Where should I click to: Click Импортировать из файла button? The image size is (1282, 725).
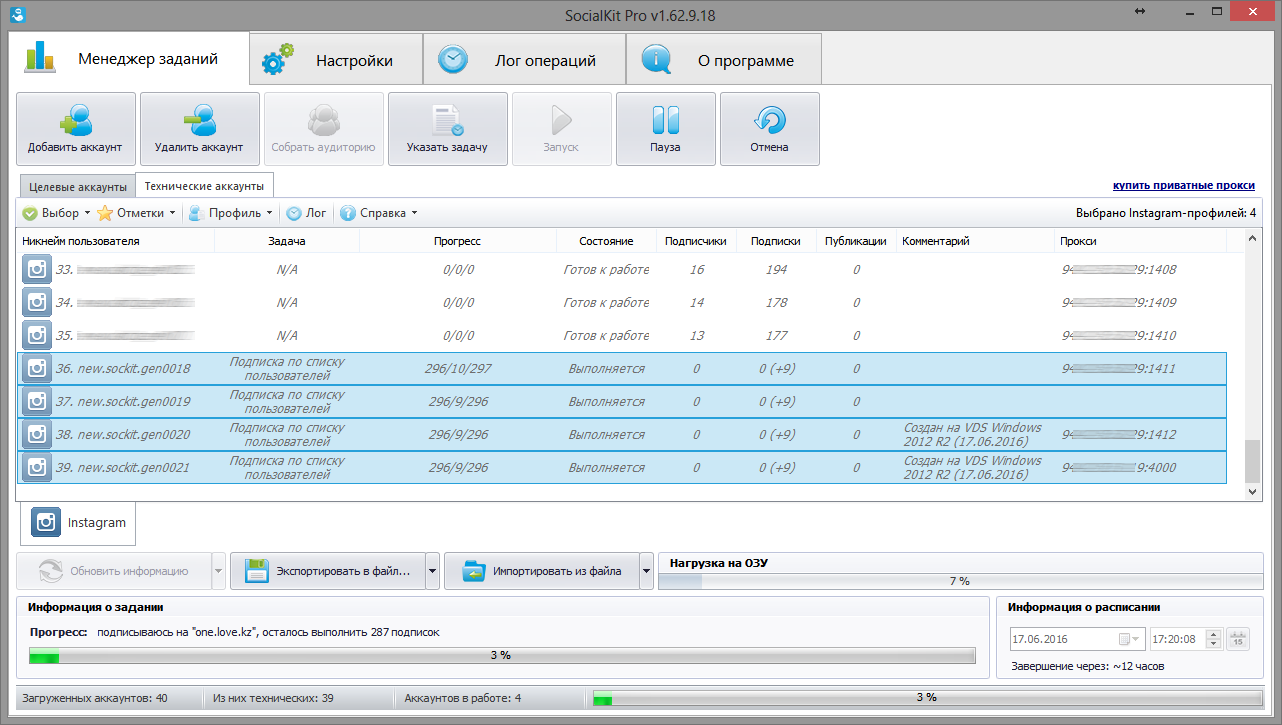(x=541, y=571)
